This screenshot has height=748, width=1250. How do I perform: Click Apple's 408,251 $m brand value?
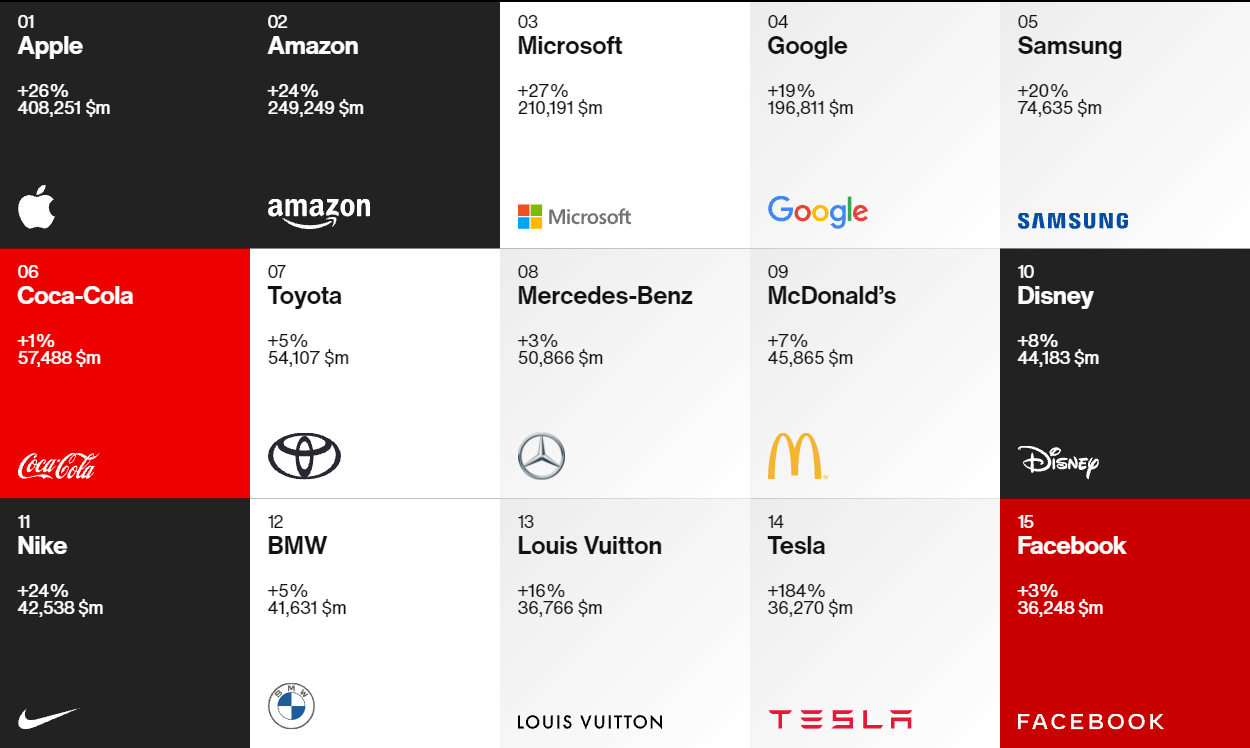pos(64,108)
